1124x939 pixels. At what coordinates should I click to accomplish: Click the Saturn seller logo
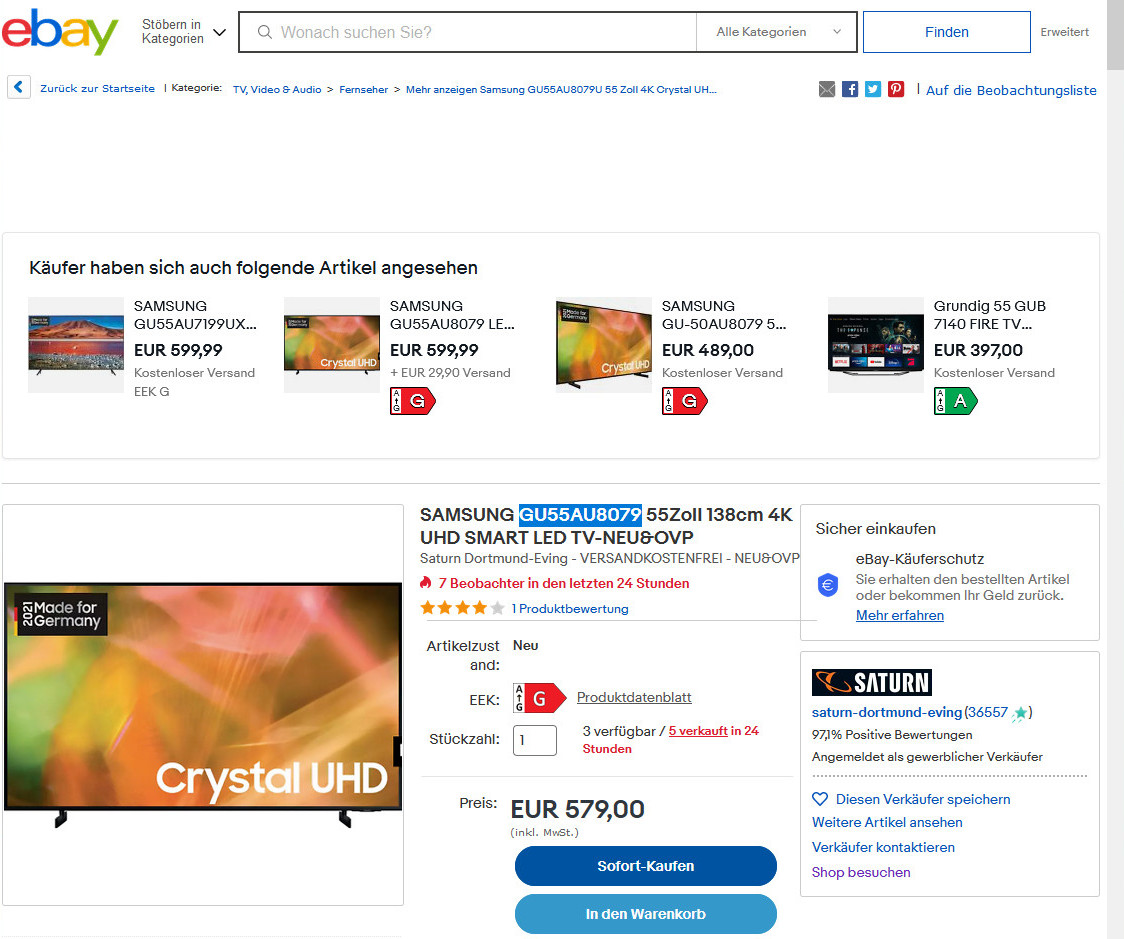872,682
